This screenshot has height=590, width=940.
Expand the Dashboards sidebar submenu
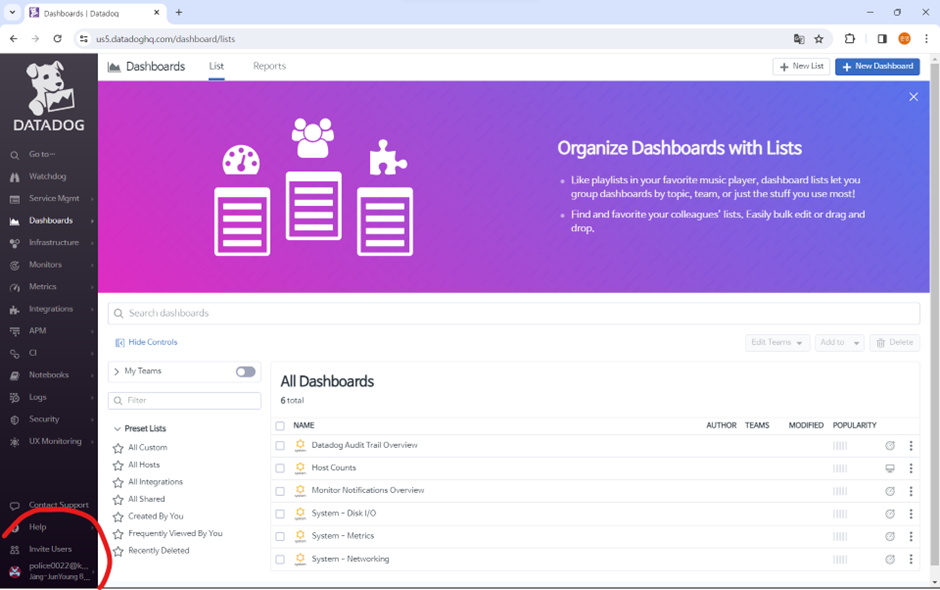point(92,221)
